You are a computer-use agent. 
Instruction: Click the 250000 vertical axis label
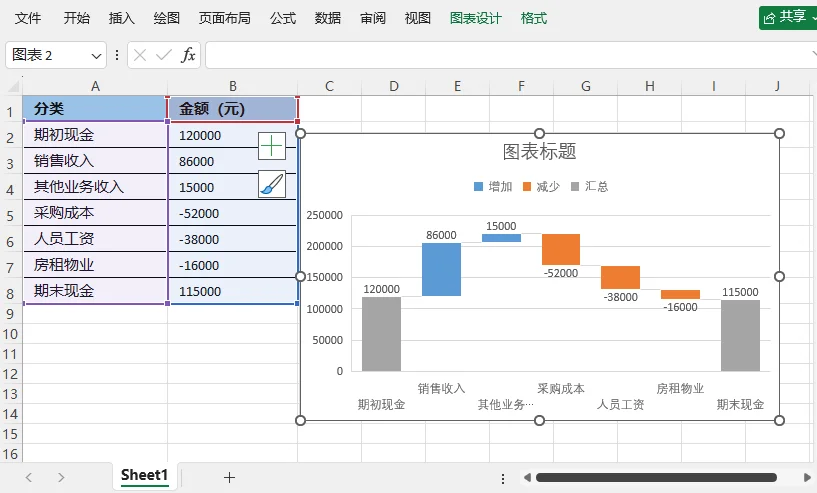[325, 215]
